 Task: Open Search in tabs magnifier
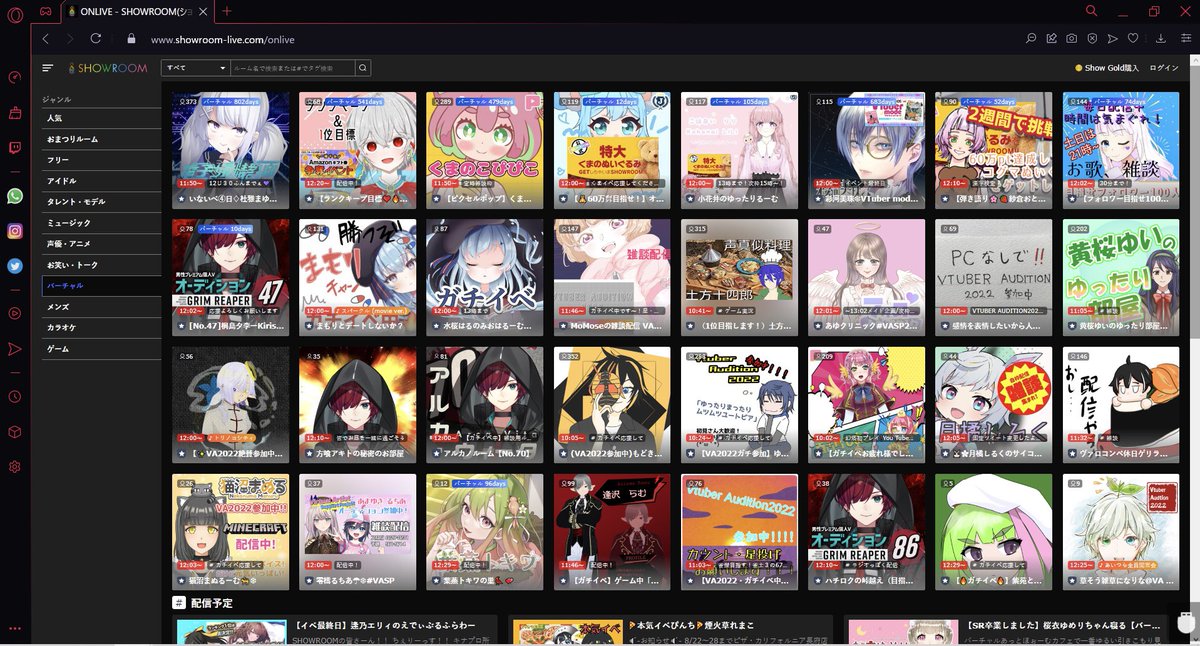tap(1091, 11)
